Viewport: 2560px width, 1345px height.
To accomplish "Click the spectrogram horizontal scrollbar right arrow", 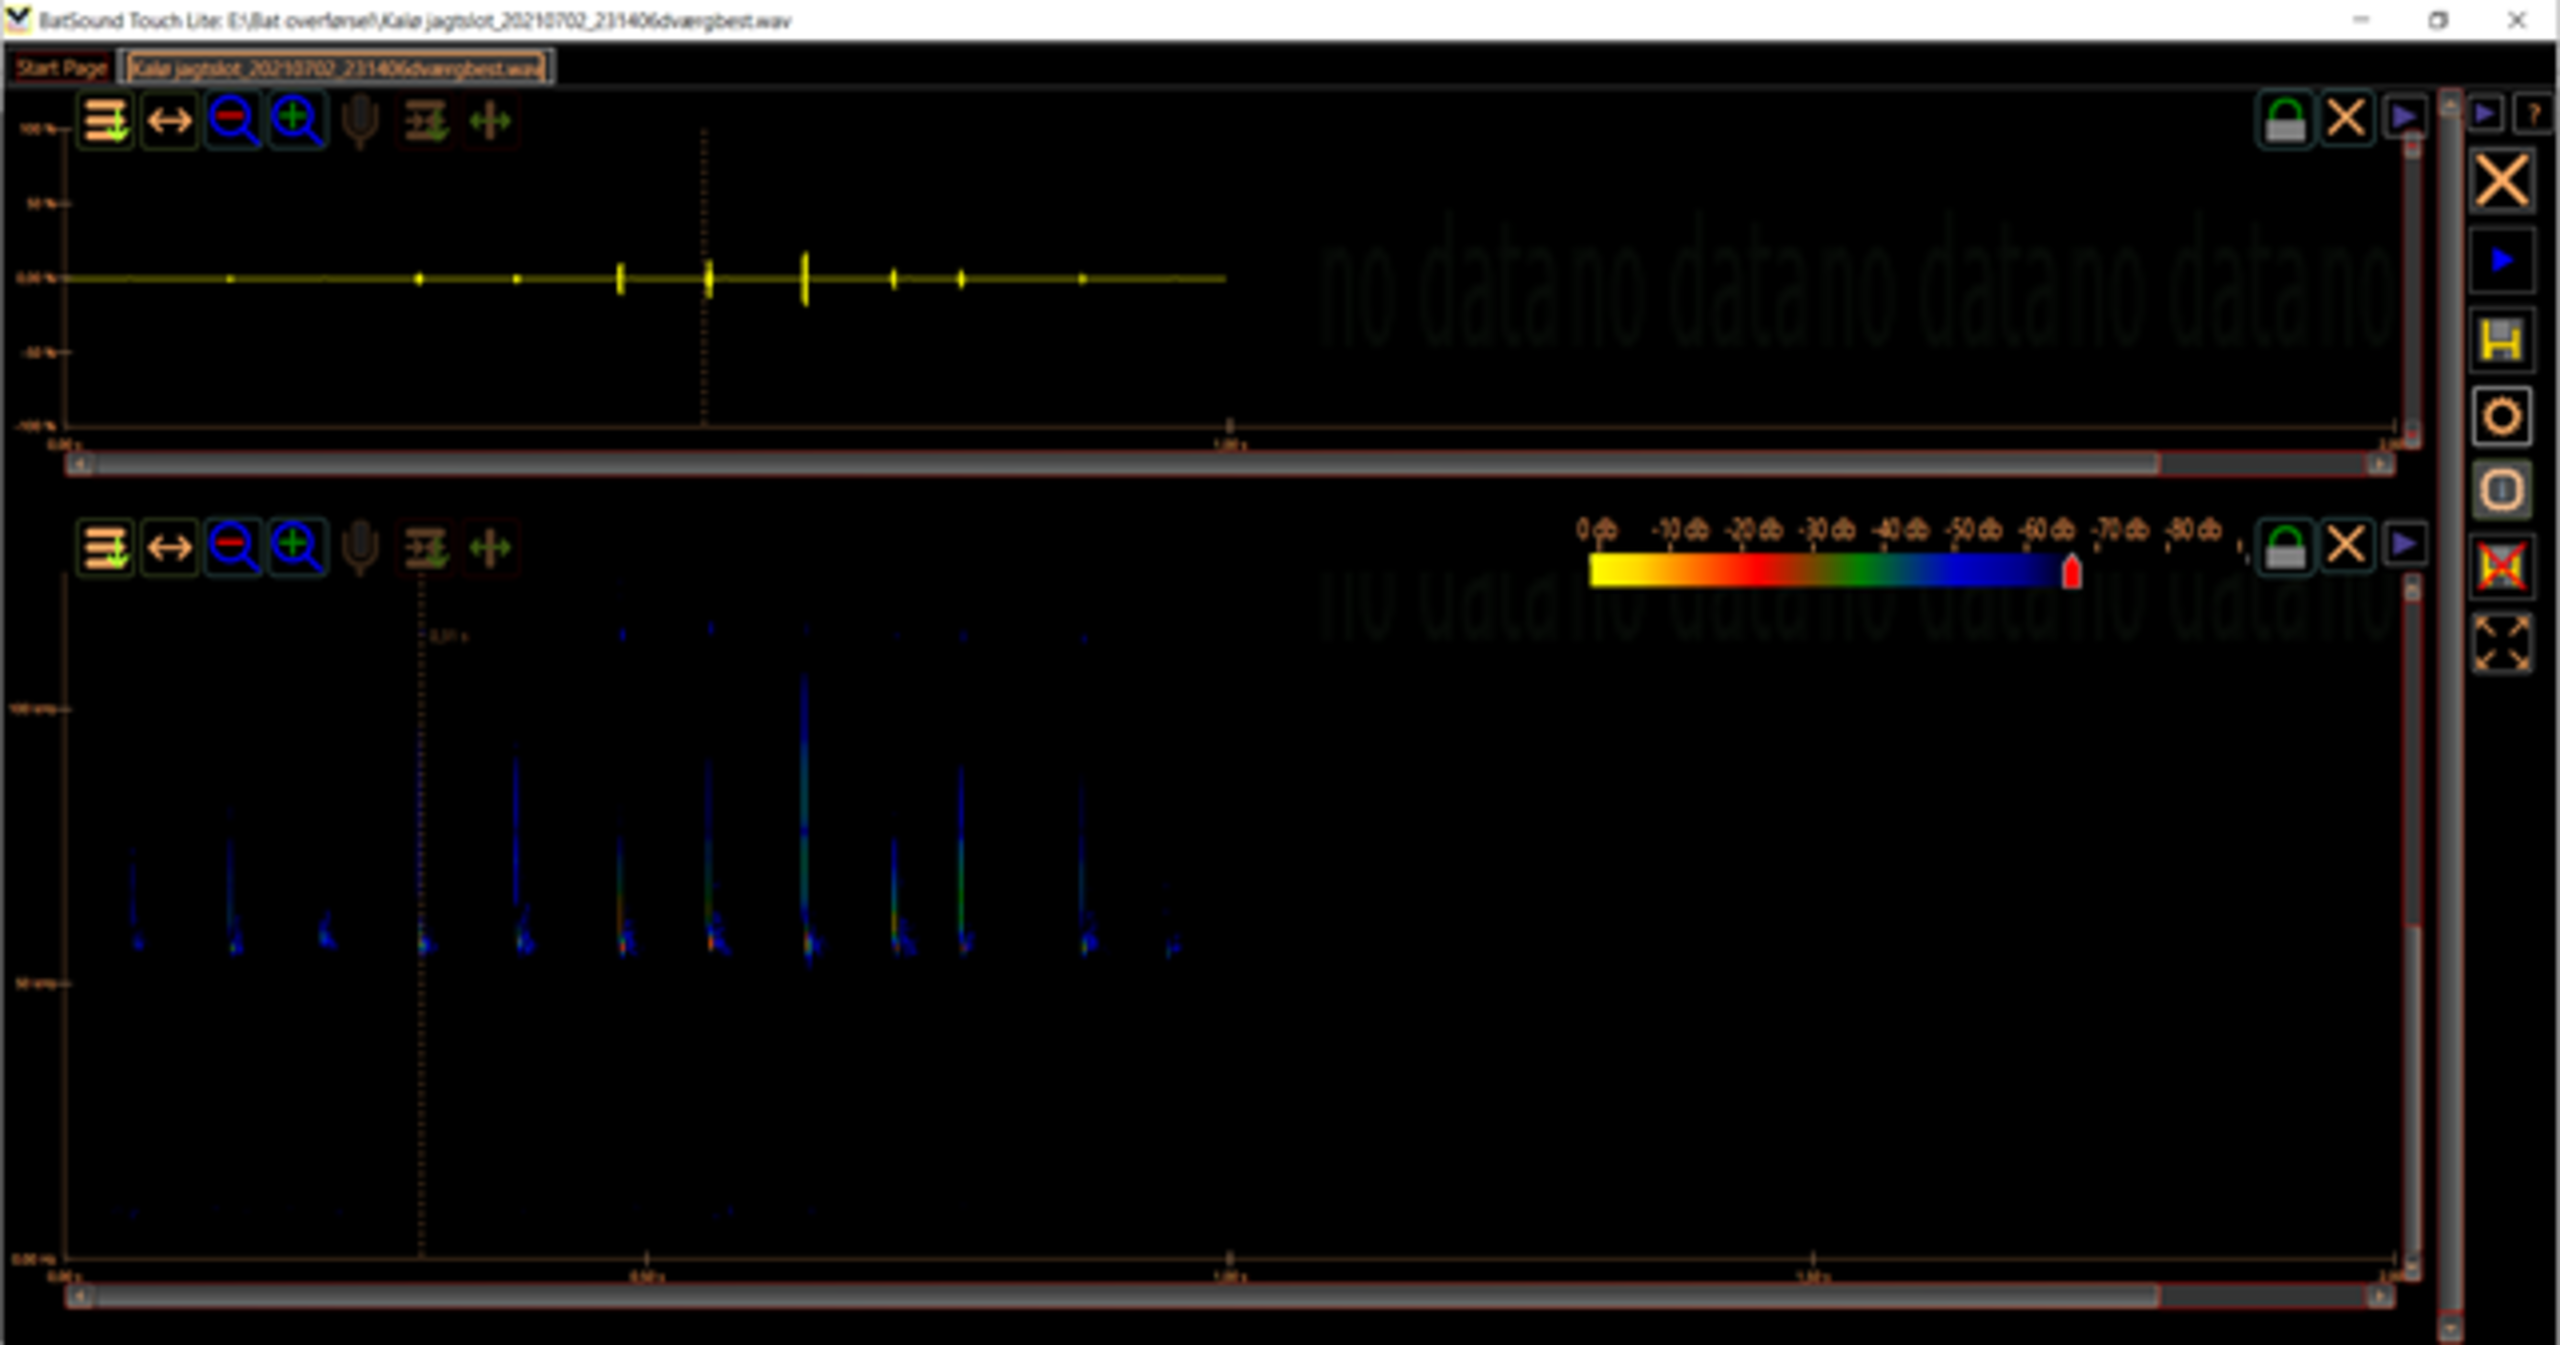I will 2380,1296.
